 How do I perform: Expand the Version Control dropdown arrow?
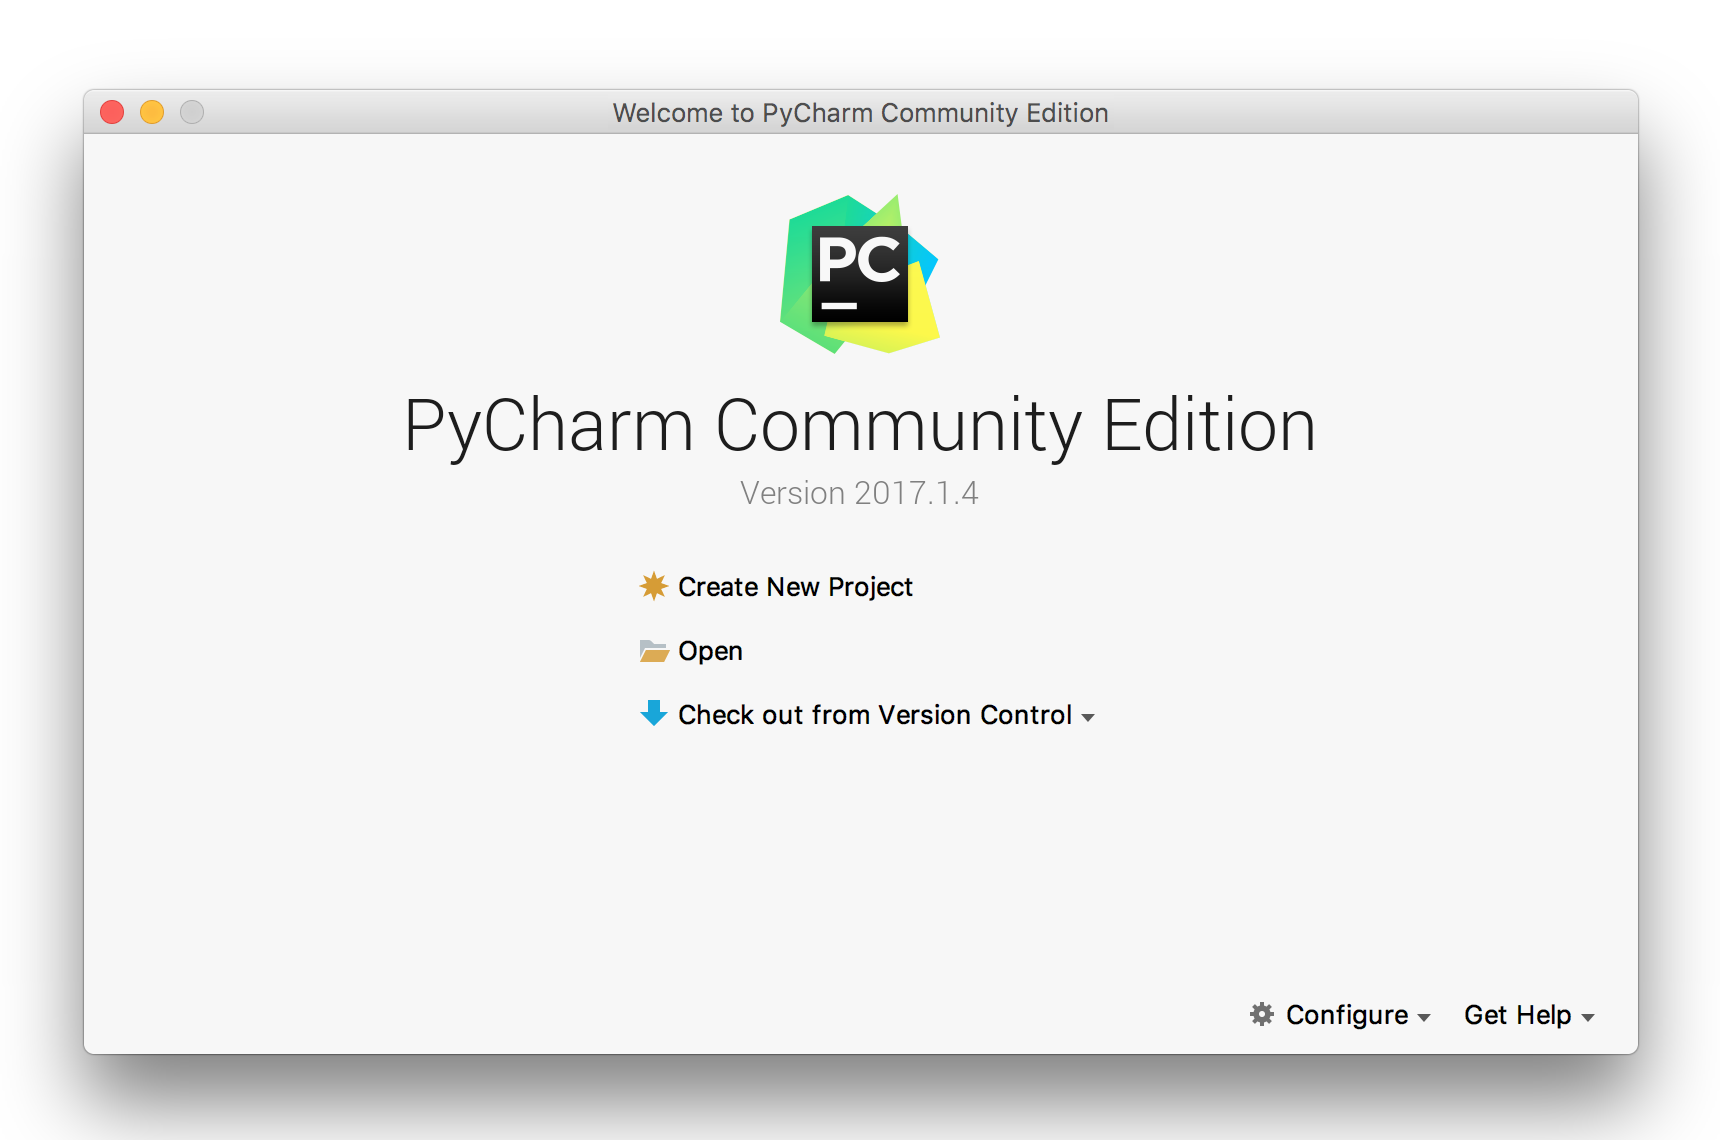coord(1088,718)
